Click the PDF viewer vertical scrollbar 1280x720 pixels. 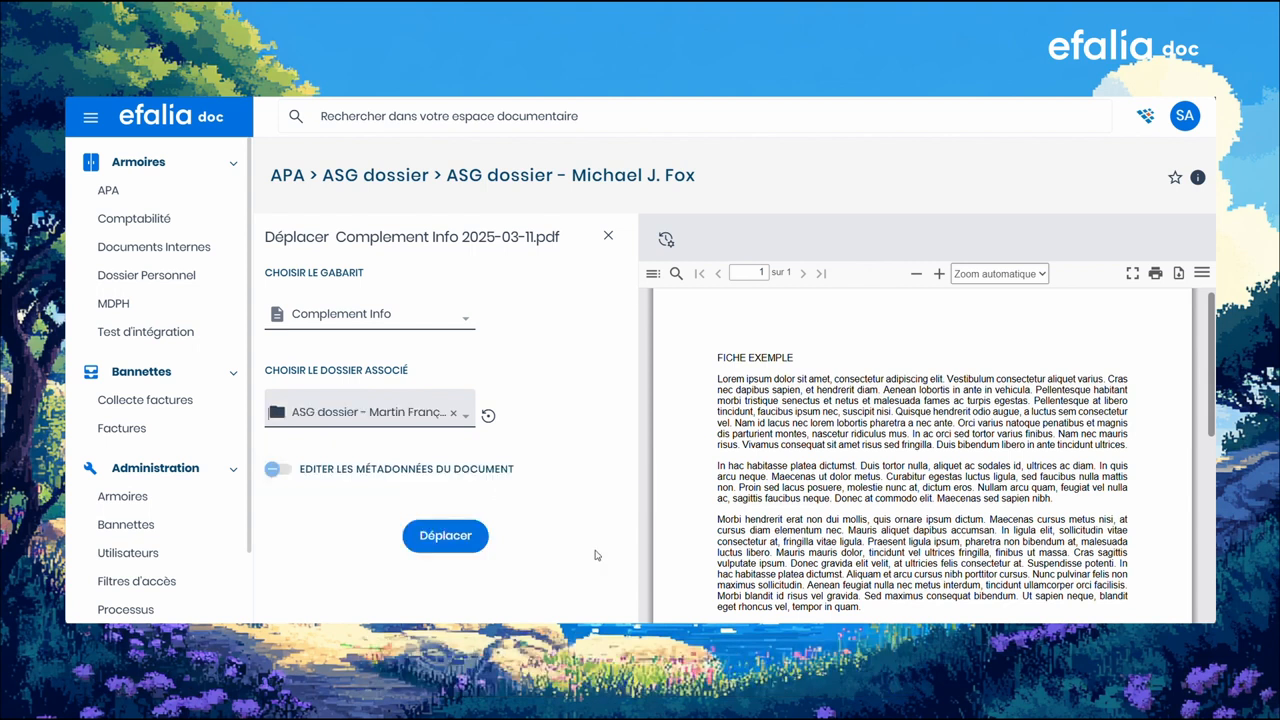pyautogui.click(x=1211, y=364)
